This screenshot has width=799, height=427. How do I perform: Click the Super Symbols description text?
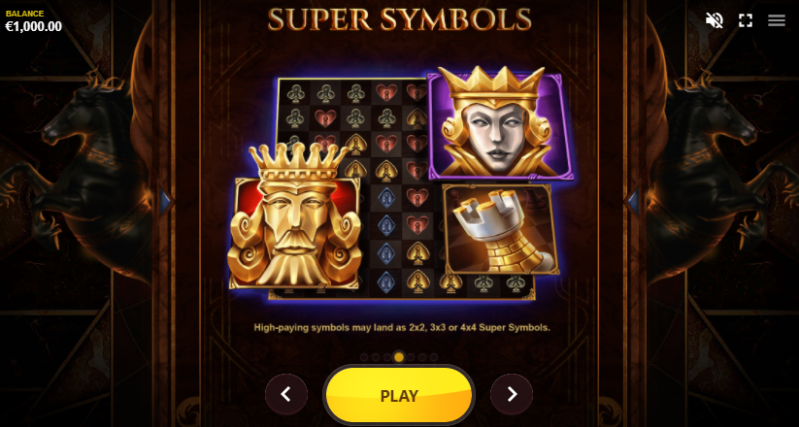click(402, 328)
